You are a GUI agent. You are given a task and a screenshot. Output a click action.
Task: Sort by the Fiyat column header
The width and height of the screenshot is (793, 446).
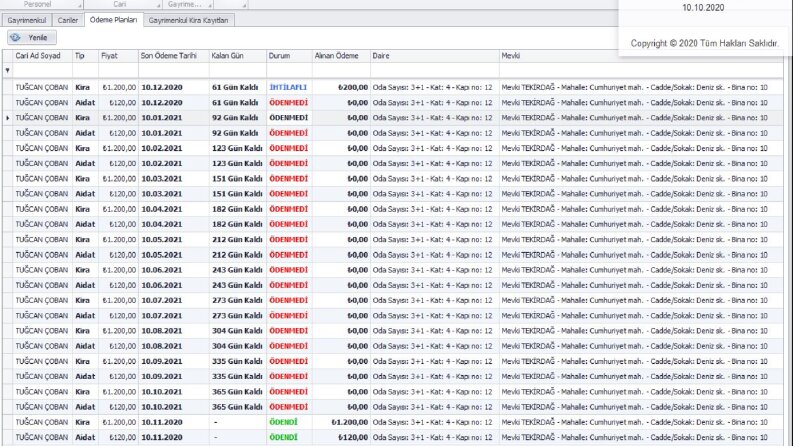pos(118,56)
